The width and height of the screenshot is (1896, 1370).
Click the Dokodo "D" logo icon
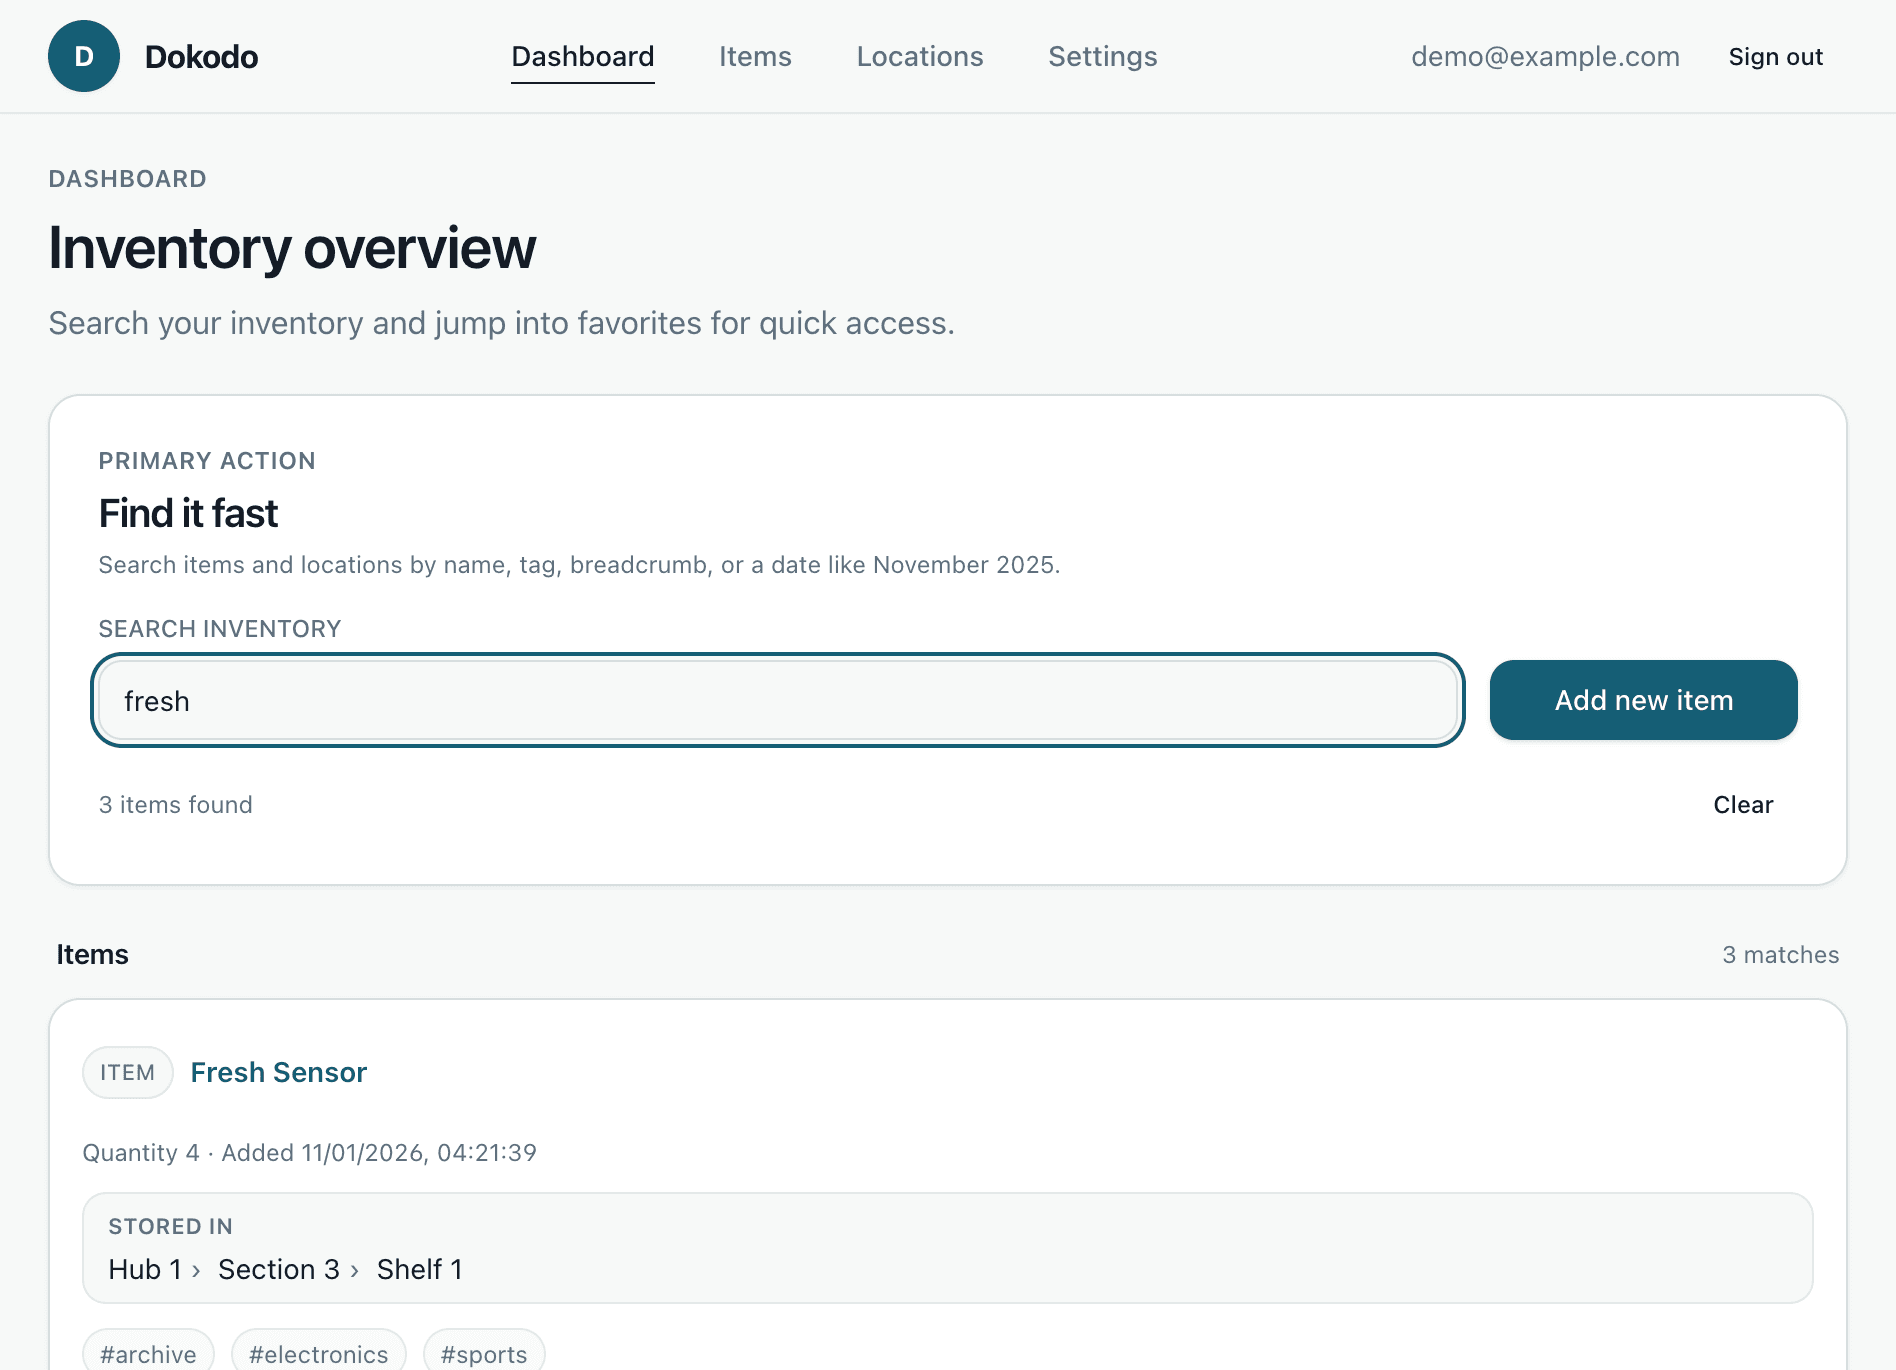(84, 56)
